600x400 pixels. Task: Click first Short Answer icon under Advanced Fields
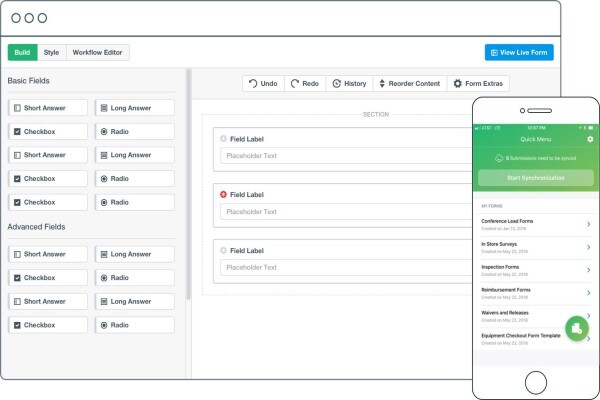pos(17,254)
